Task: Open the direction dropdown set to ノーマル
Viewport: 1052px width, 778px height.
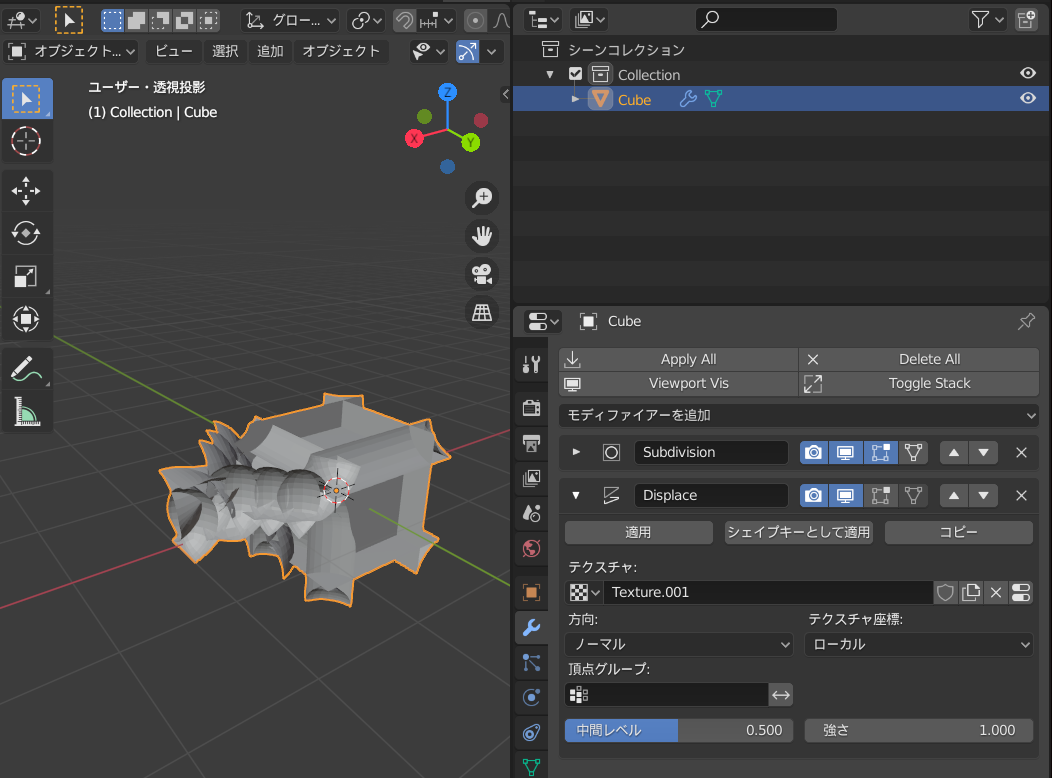Action: tap(679, 645)
